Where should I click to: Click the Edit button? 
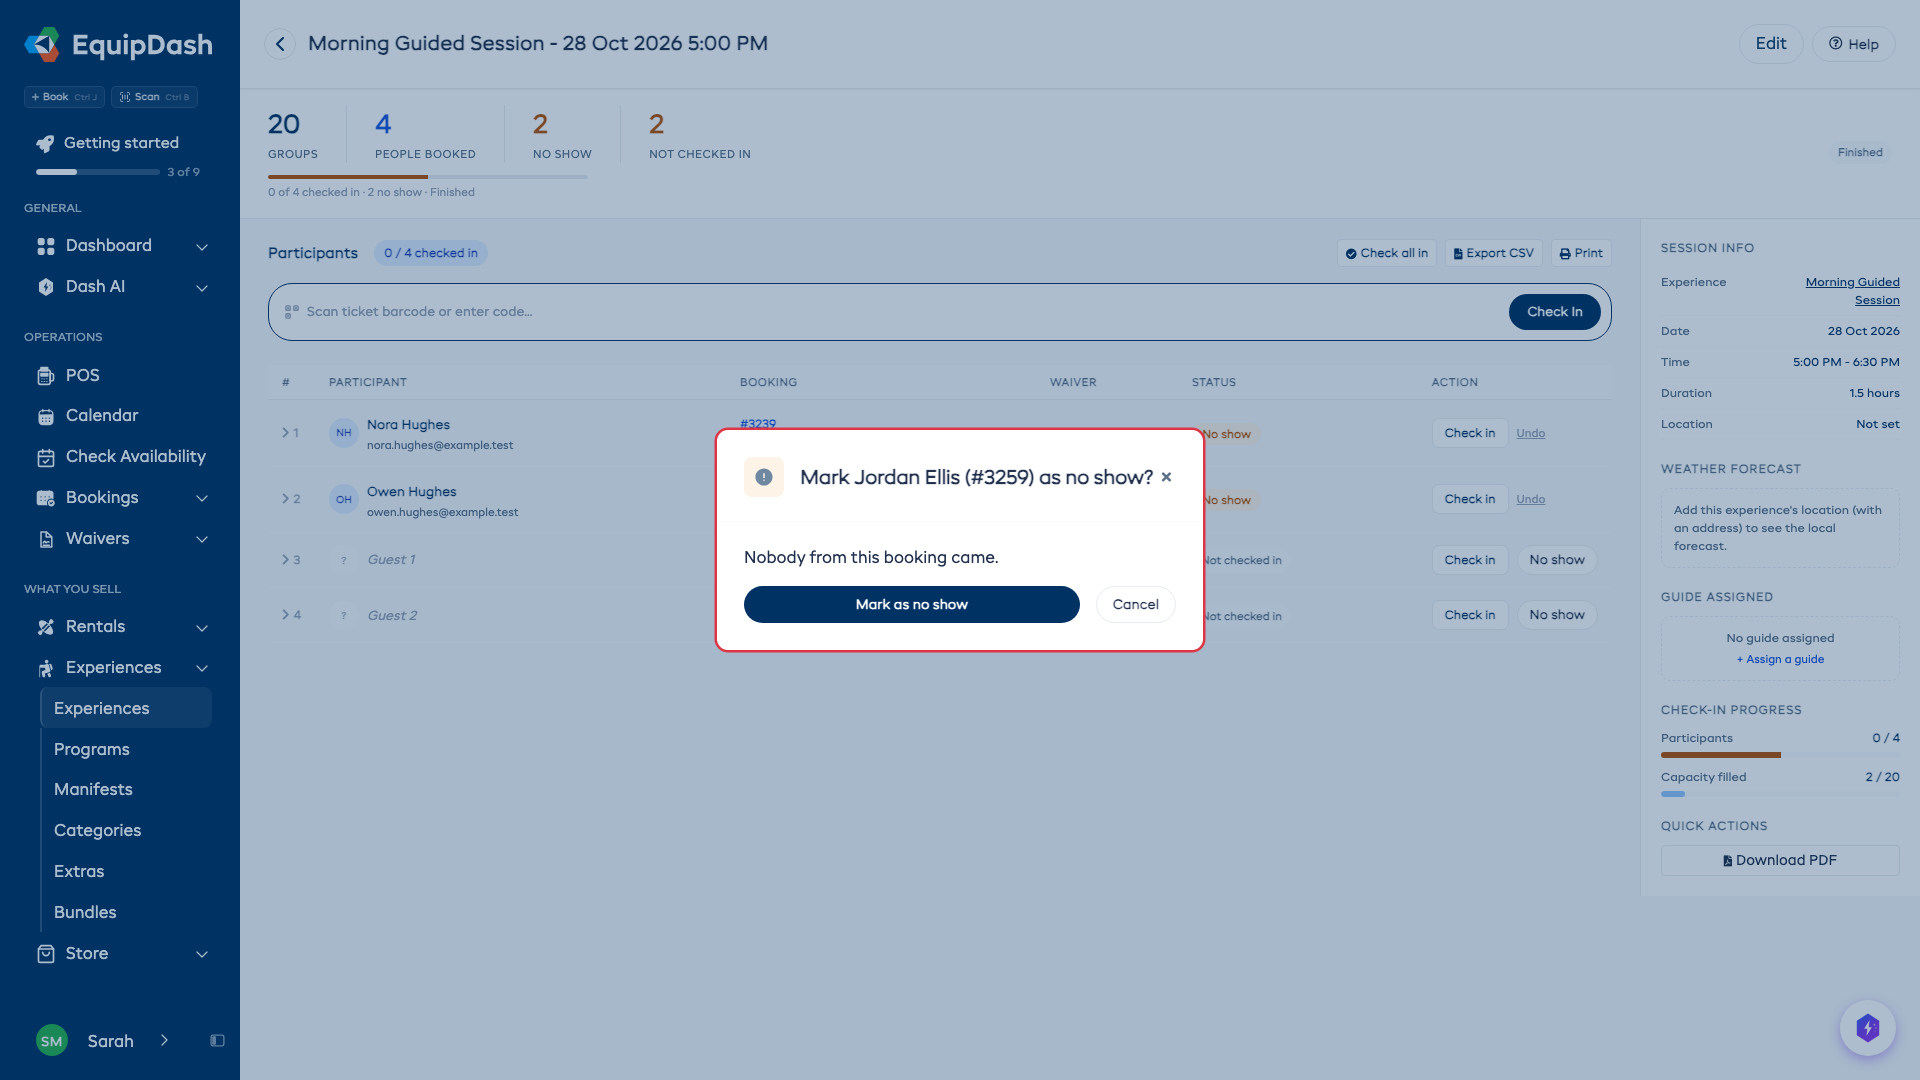coord(1771,44)
